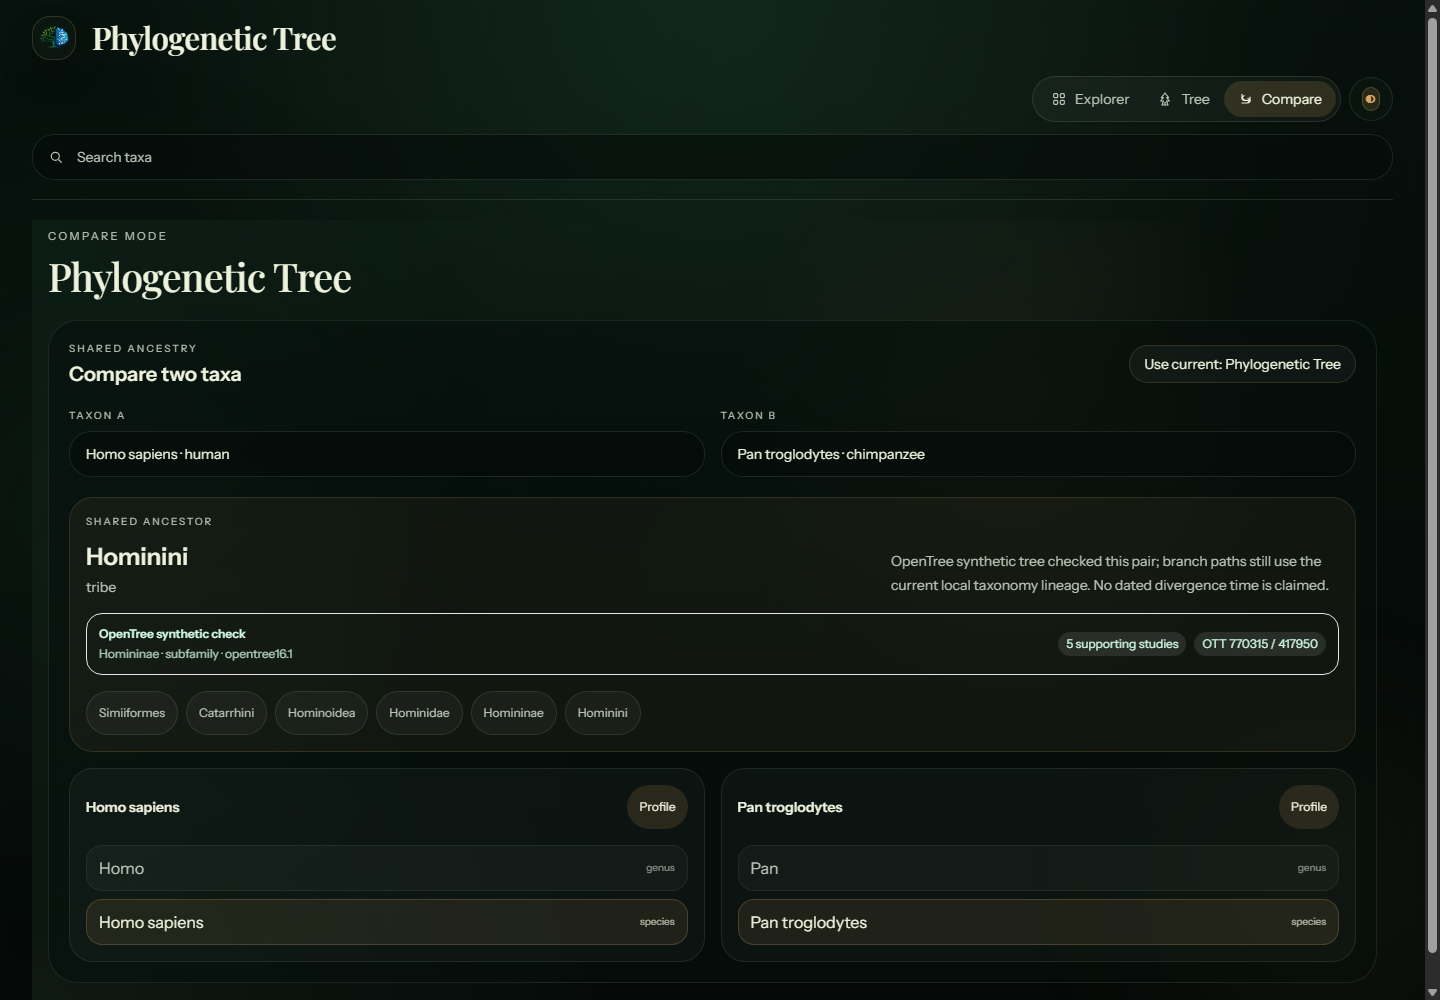The width and height of the screenshot is (1440, 1000).
Task: Open the Homo sapiens Profile button
Action: [657, 807]
